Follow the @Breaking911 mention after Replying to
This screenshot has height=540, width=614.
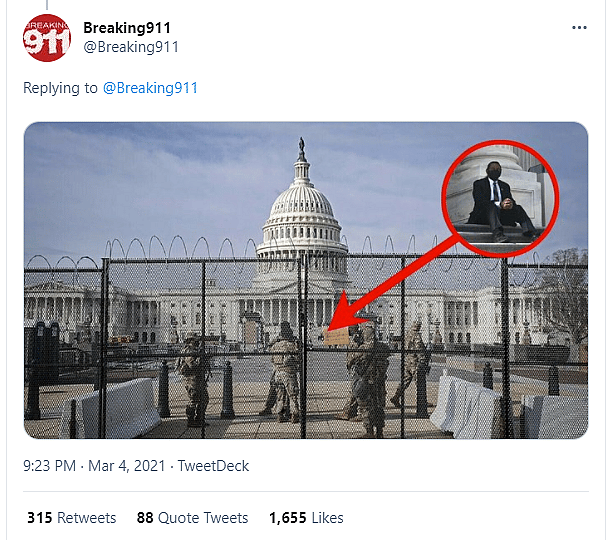(x=150, y=88)
